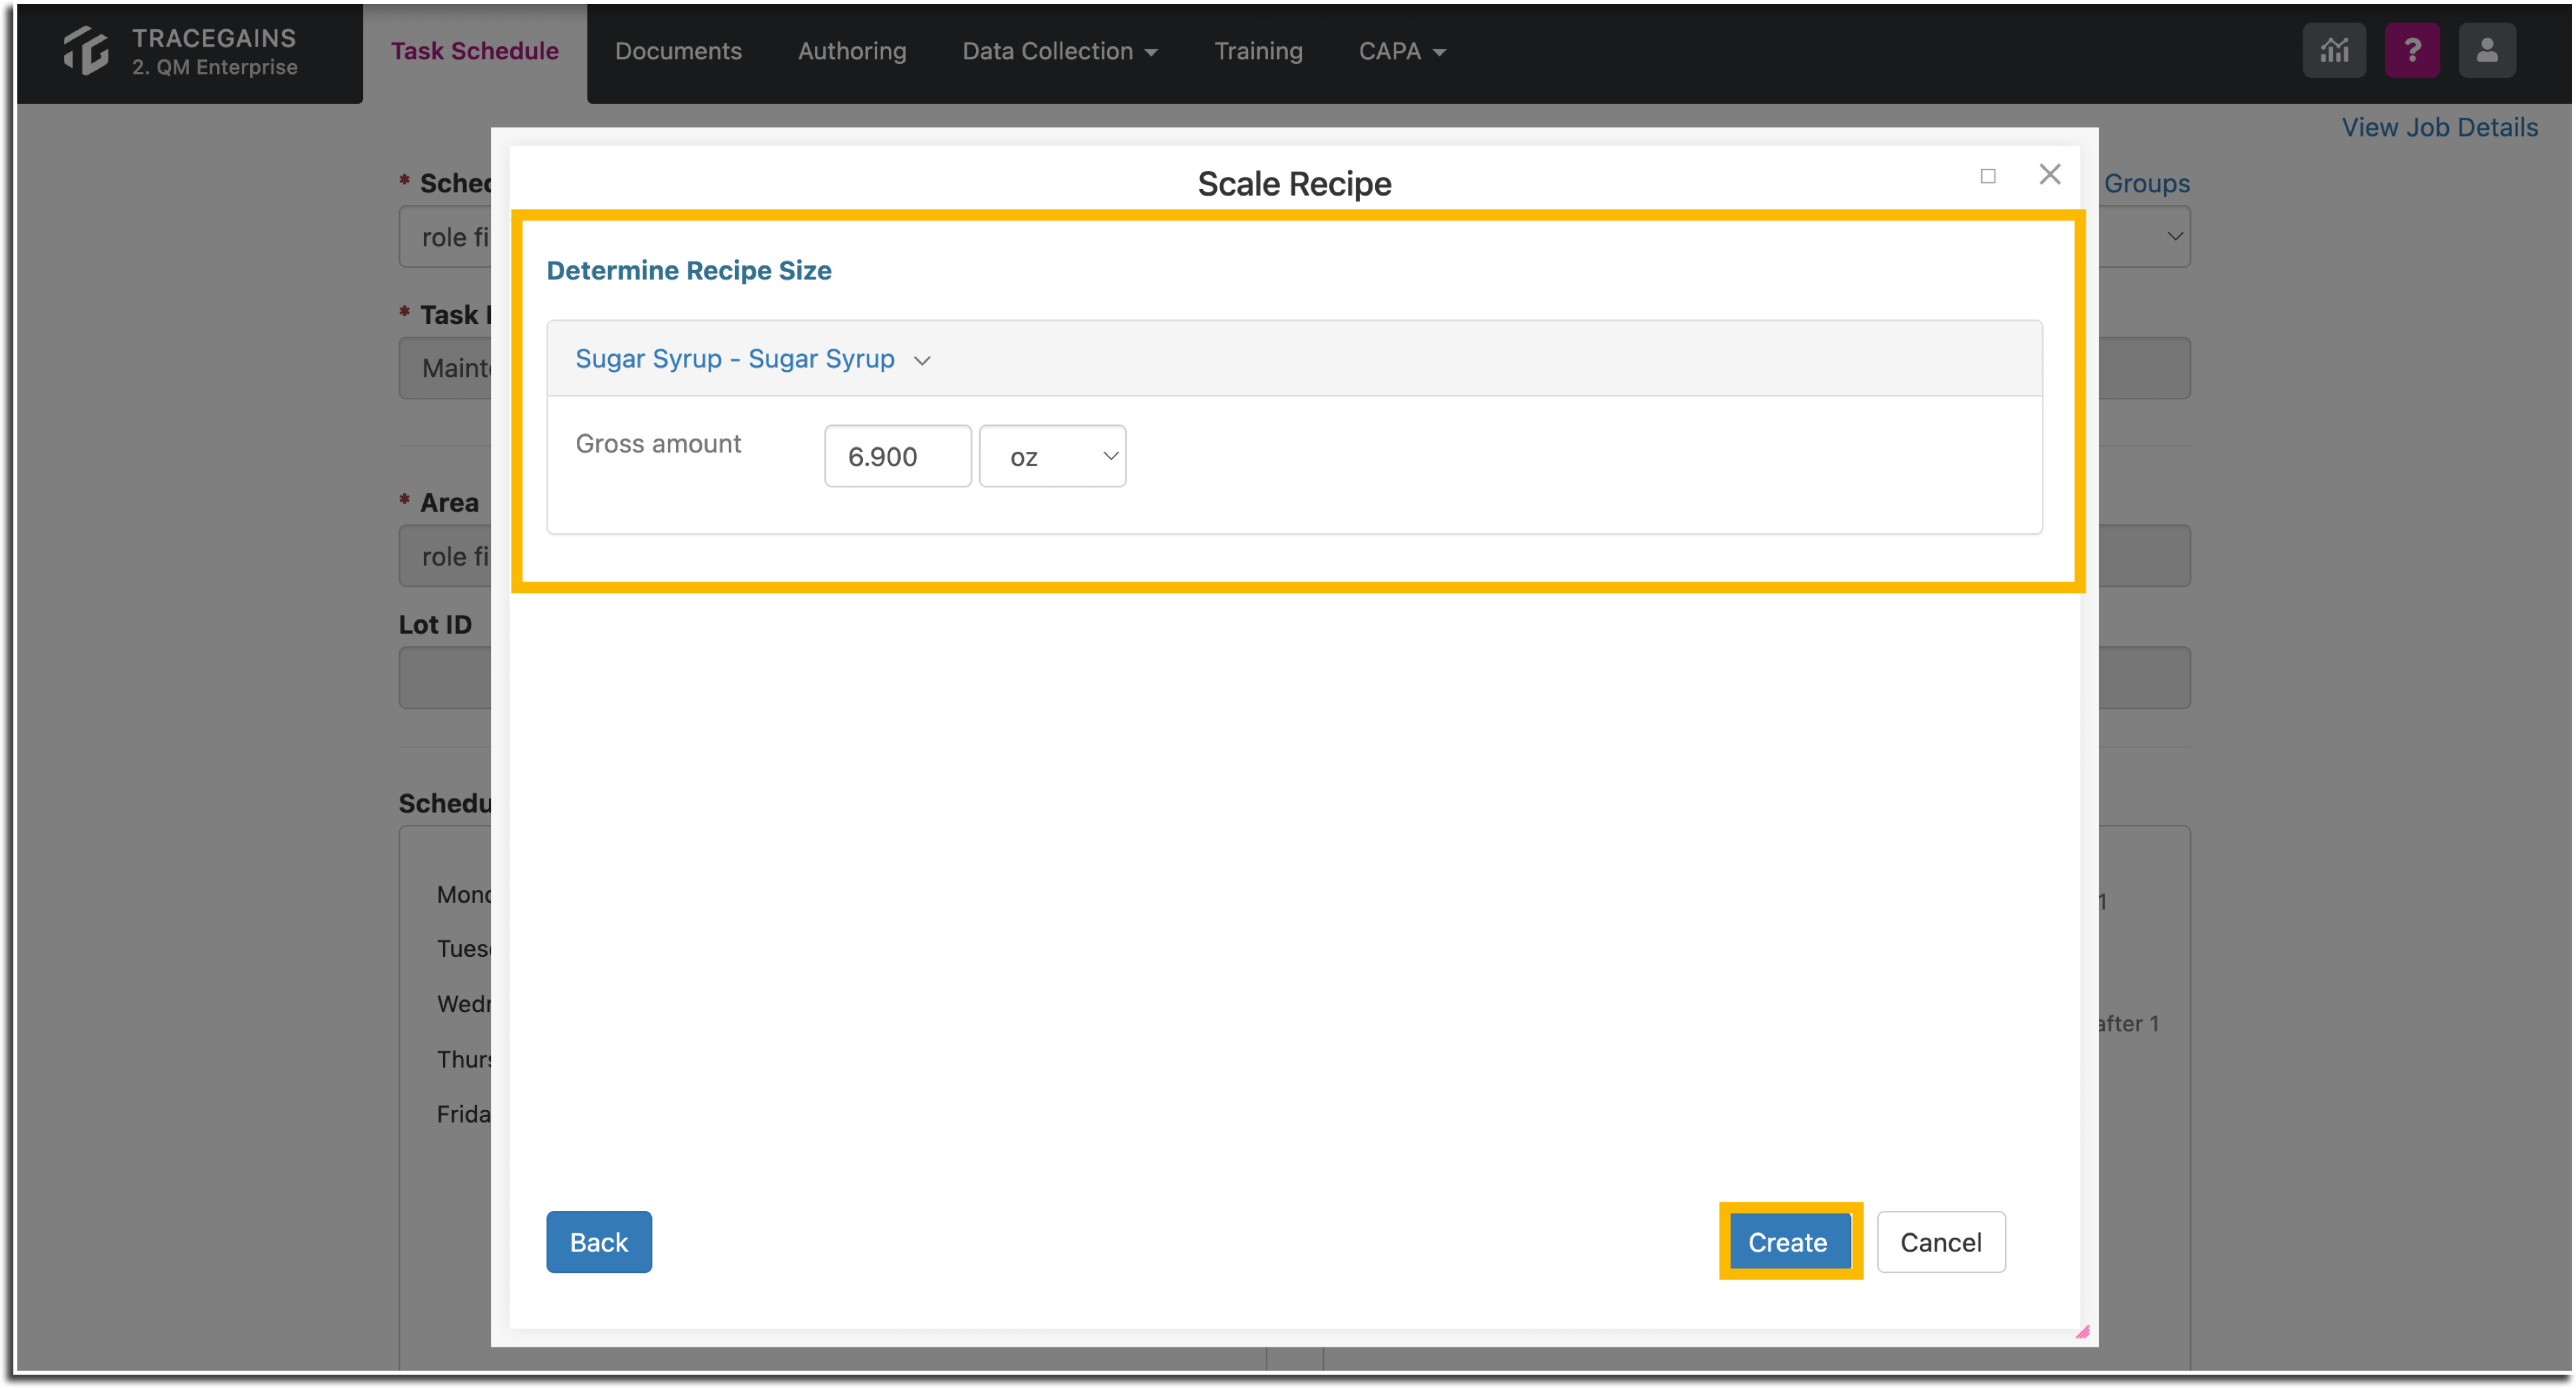
Task: Click the Groups link behind dialog
Action: point(2147,183)
